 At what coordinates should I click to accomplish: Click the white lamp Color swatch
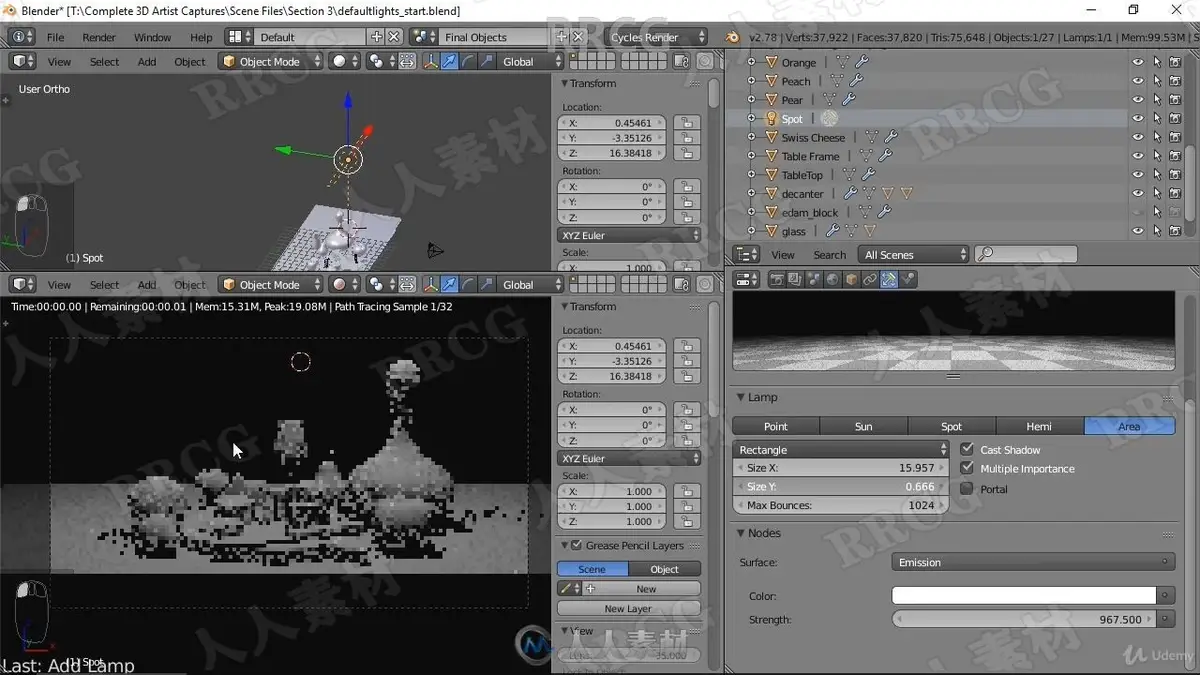[x=1024, y=596]
